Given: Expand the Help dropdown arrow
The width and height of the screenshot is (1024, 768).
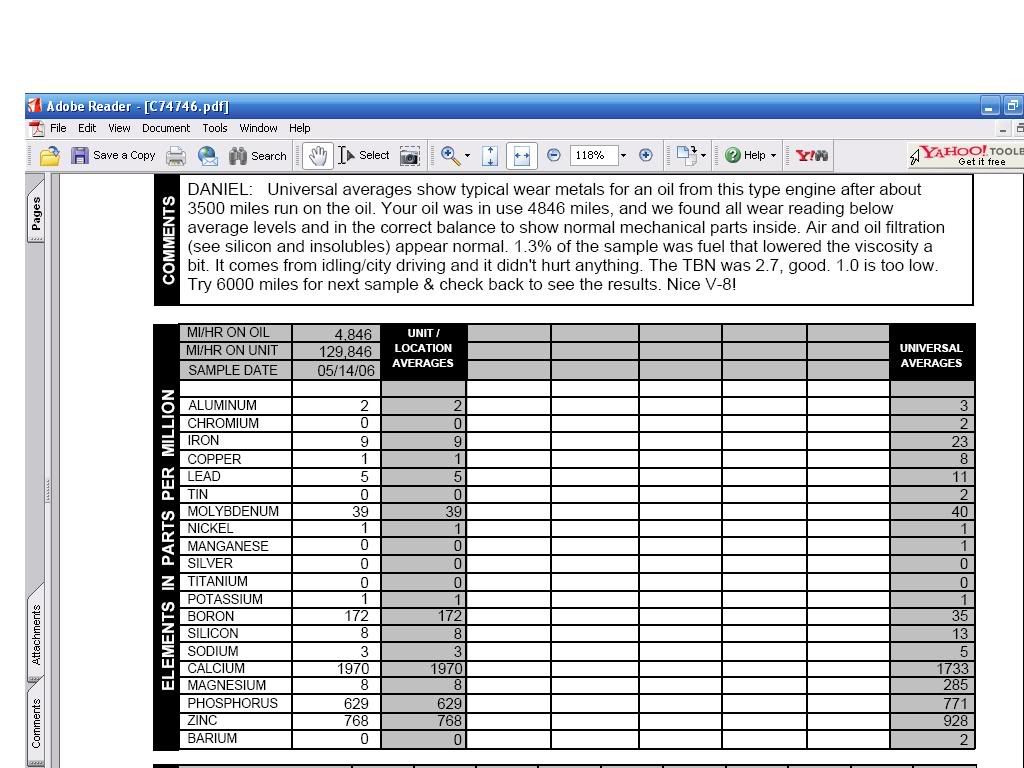Looking at the screenshot, I should coord(773,155).
